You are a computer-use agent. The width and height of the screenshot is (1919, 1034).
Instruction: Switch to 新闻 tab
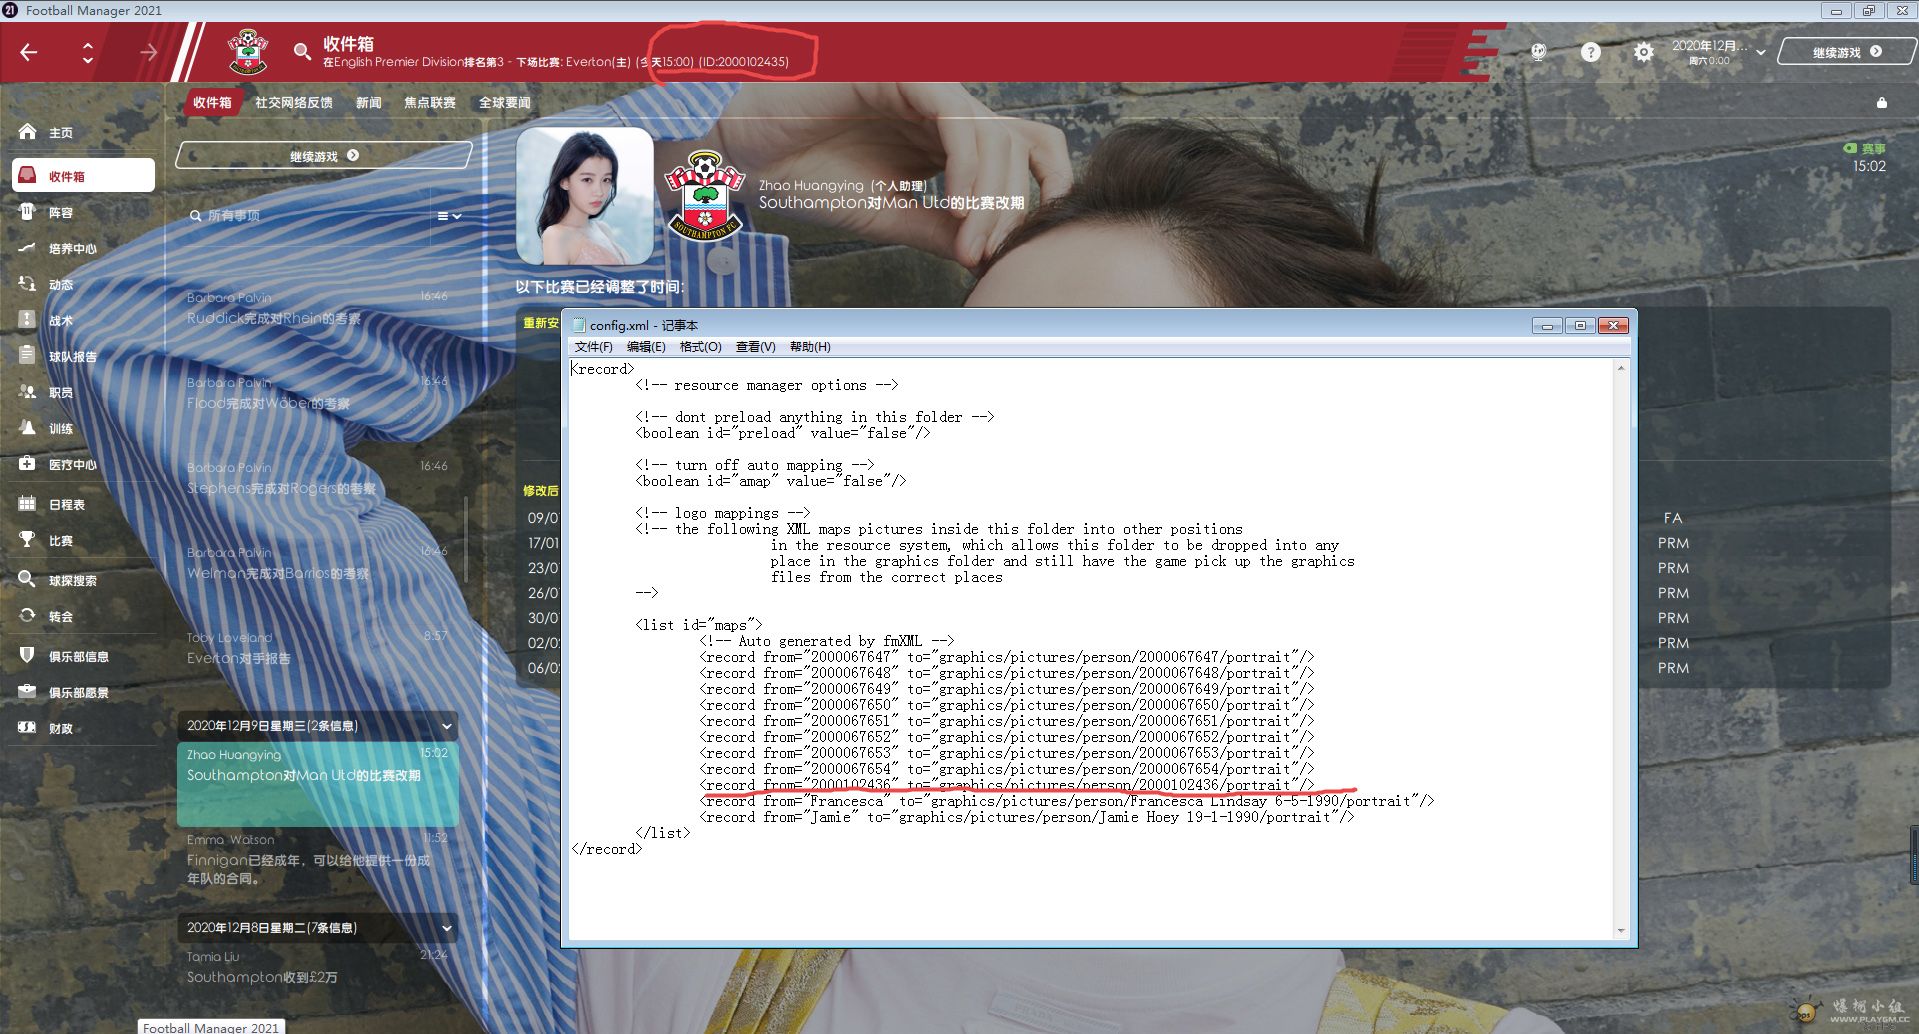pos(369,102)
